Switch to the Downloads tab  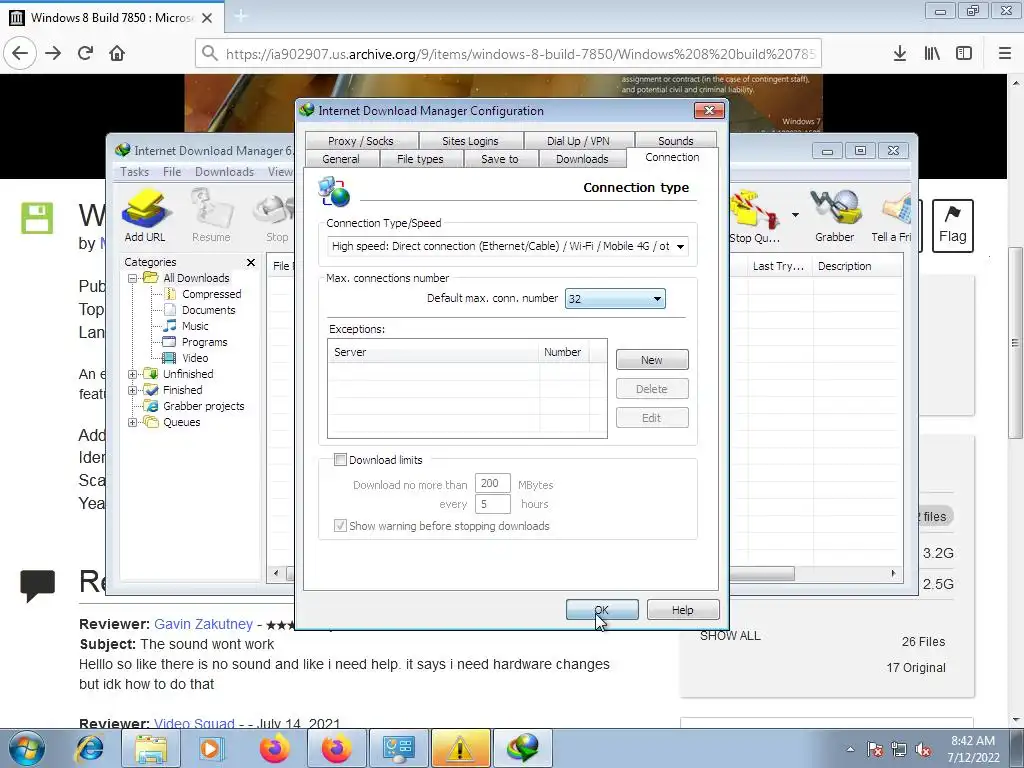(x=582, y=159)
